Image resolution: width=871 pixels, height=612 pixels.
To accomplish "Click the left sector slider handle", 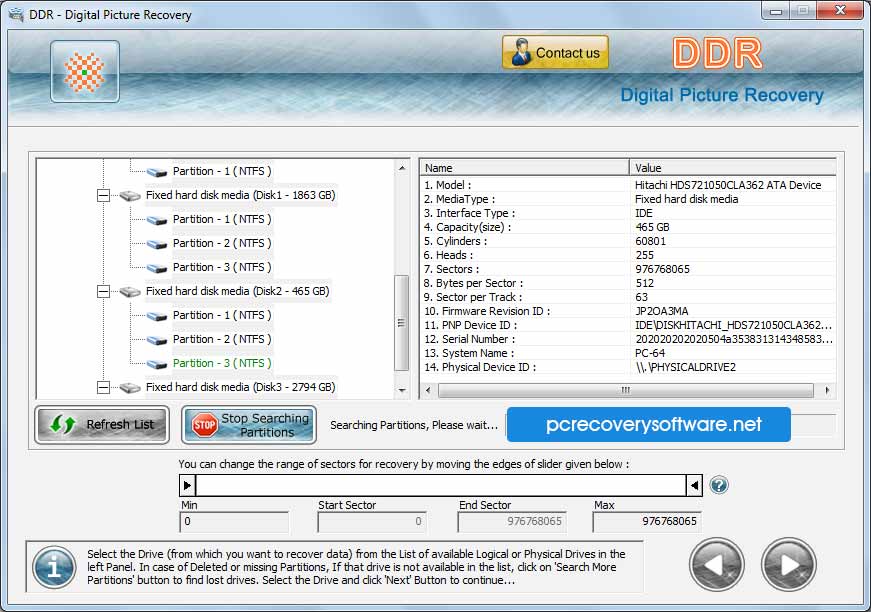I will tap(187, 485).
